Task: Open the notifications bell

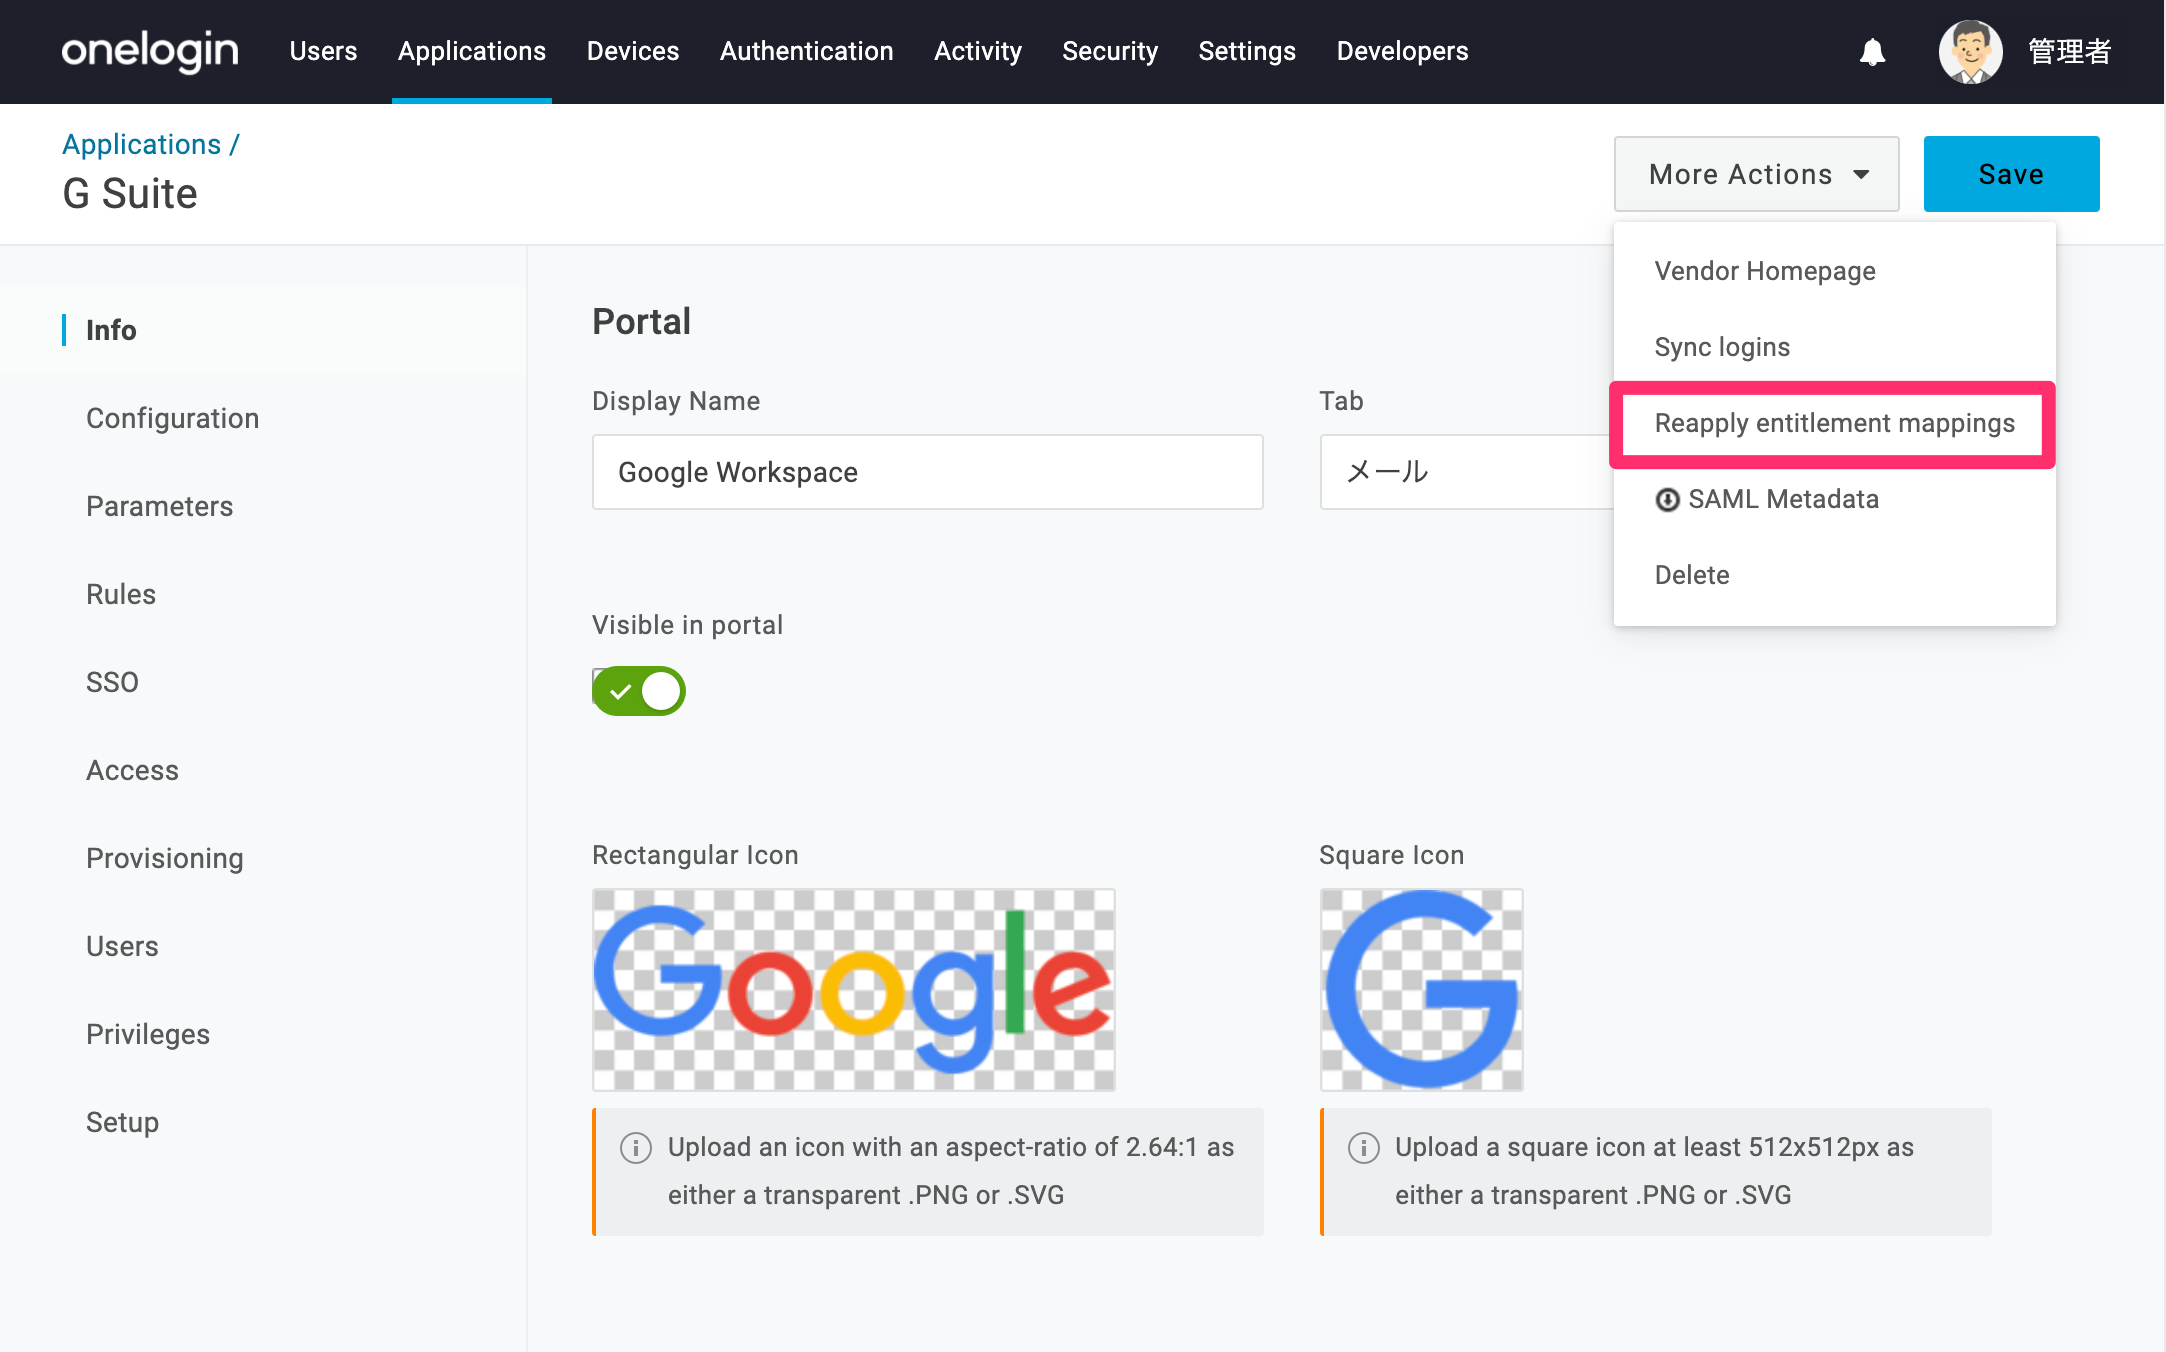Action: coord(1872,52)
